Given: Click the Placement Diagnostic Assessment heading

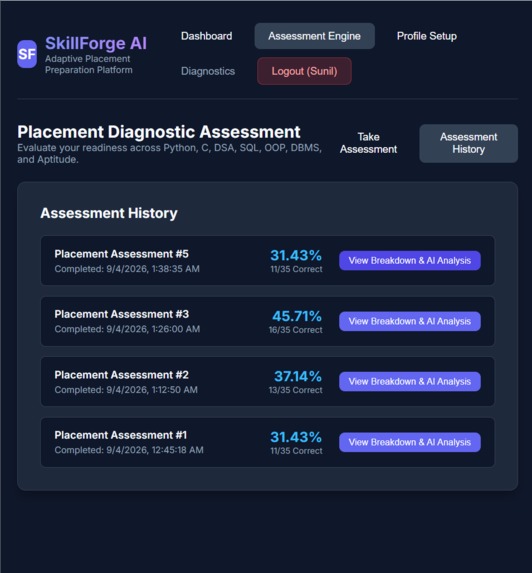Looking at the screenshot, I should tap(159, 132).
